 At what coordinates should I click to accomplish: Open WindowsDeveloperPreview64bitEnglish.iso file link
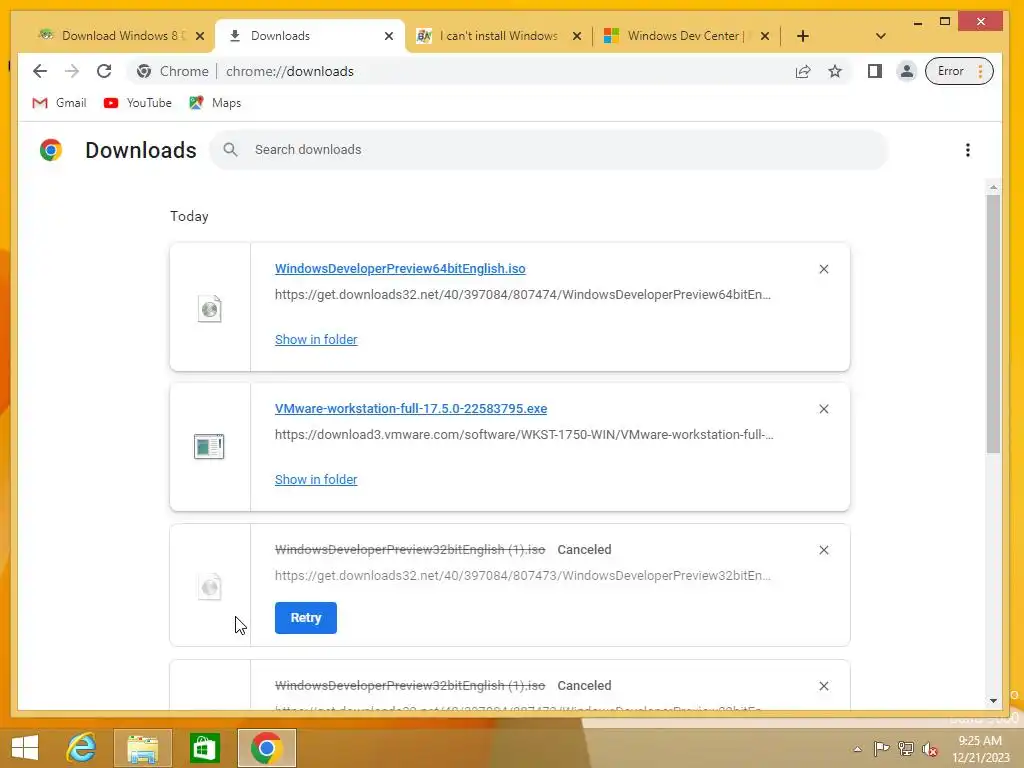point(400,268)
